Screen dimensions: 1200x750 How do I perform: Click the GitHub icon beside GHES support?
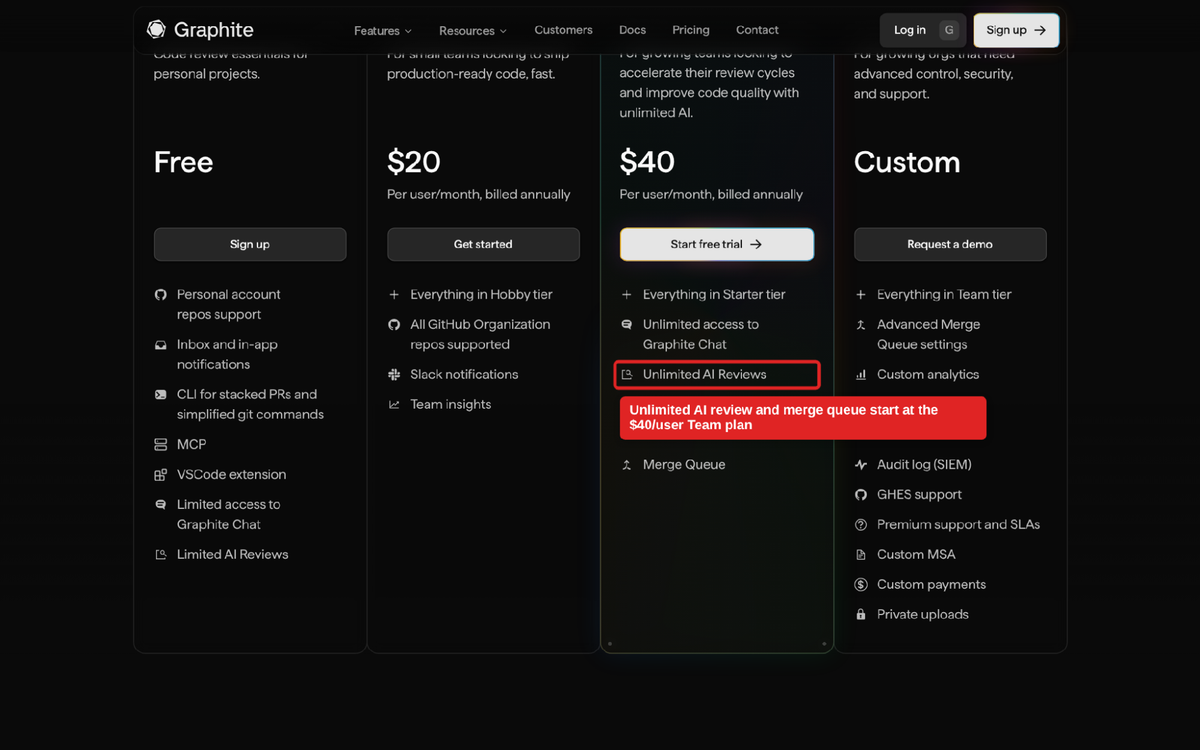coord(861,494)
